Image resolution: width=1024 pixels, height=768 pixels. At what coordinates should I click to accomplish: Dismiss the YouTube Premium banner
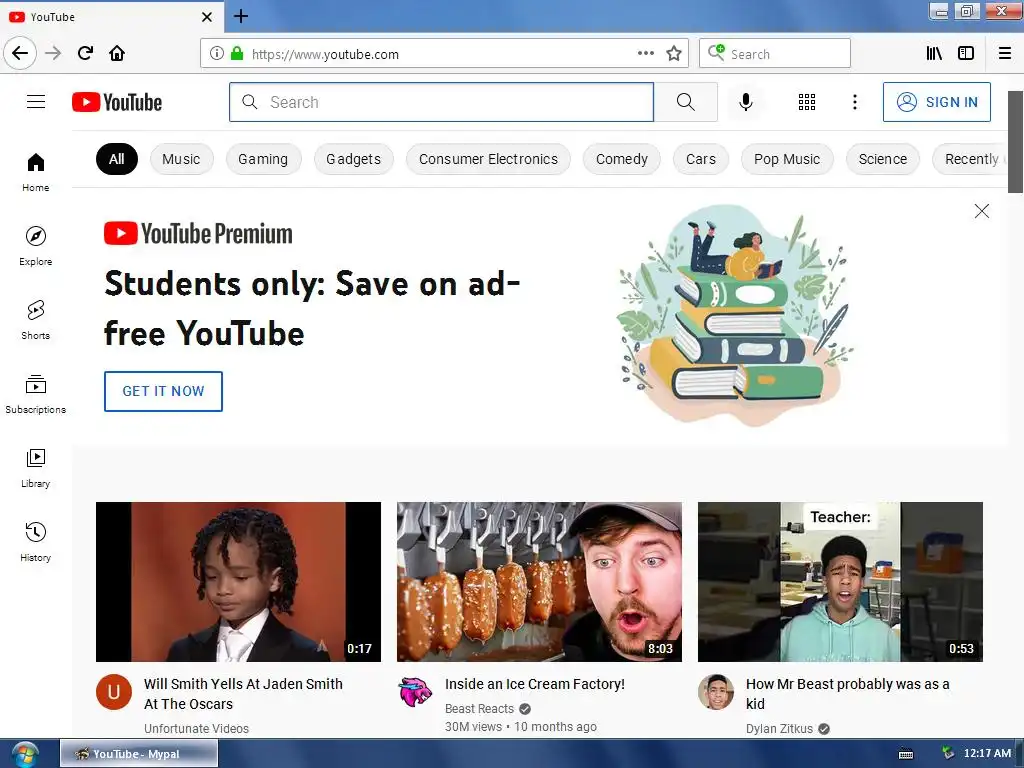tap(982, 211)
